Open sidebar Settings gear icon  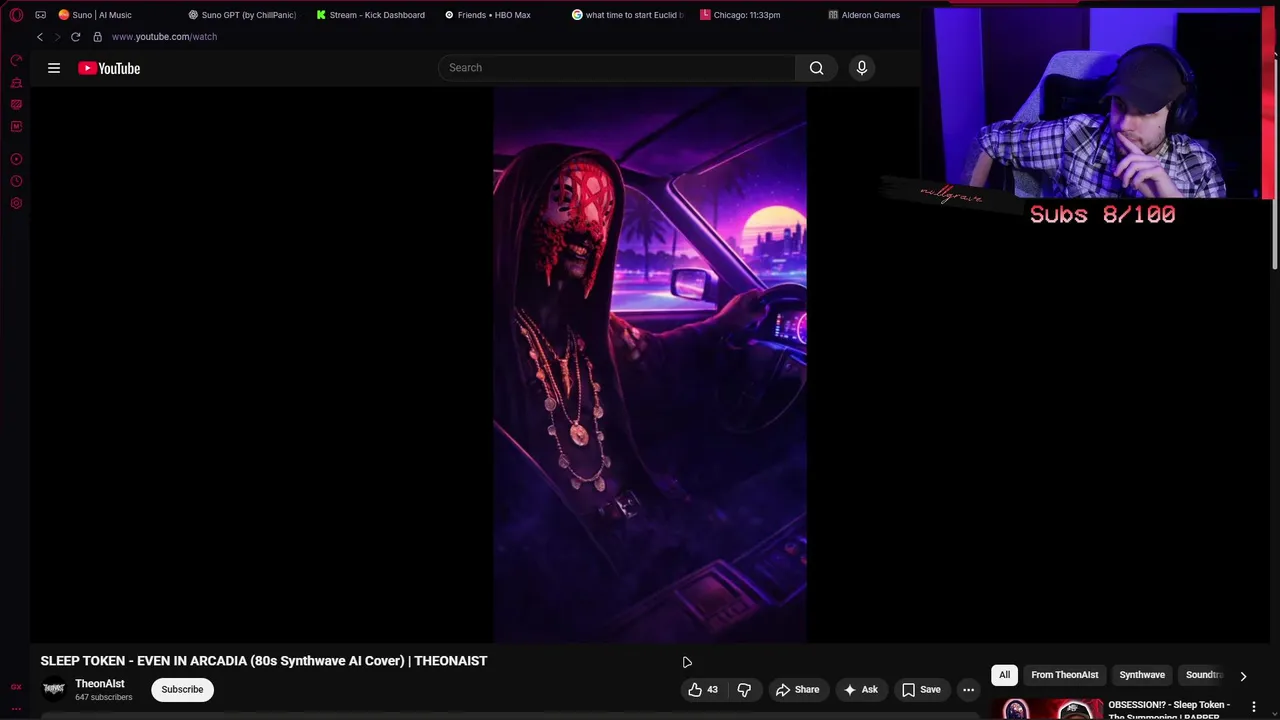(x=16, y=203)
